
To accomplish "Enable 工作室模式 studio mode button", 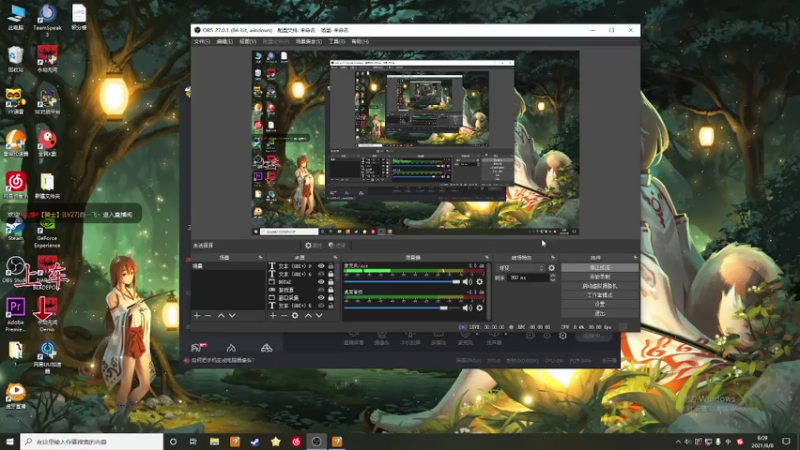I will pos(599,295).
